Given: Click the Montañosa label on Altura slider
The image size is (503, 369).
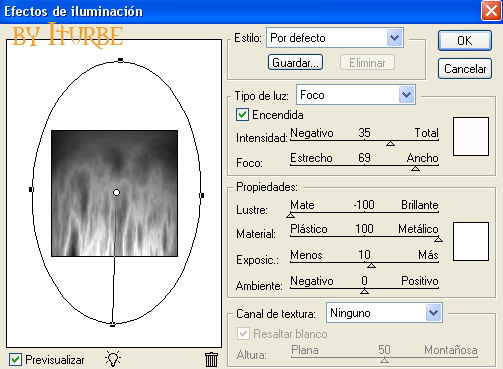Looking at the screenshot, I should pyautogui.click(x=451, y=350).
